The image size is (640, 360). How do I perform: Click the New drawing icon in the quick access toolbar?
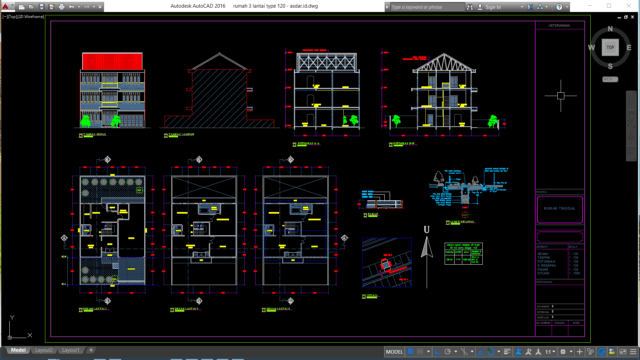pyautogui.click(x=22, y=7)
